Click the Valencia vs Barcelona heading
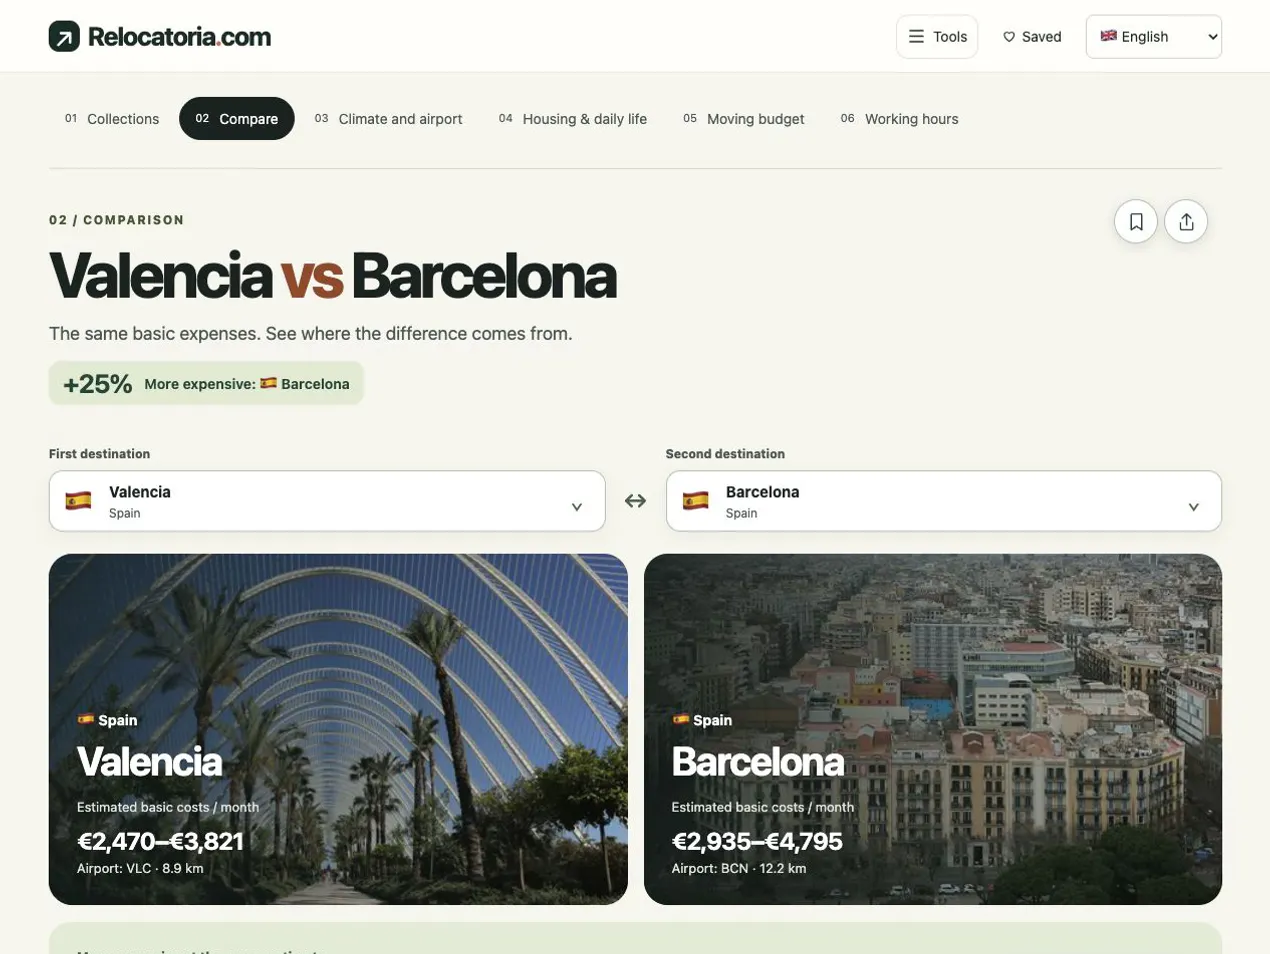 333,276
